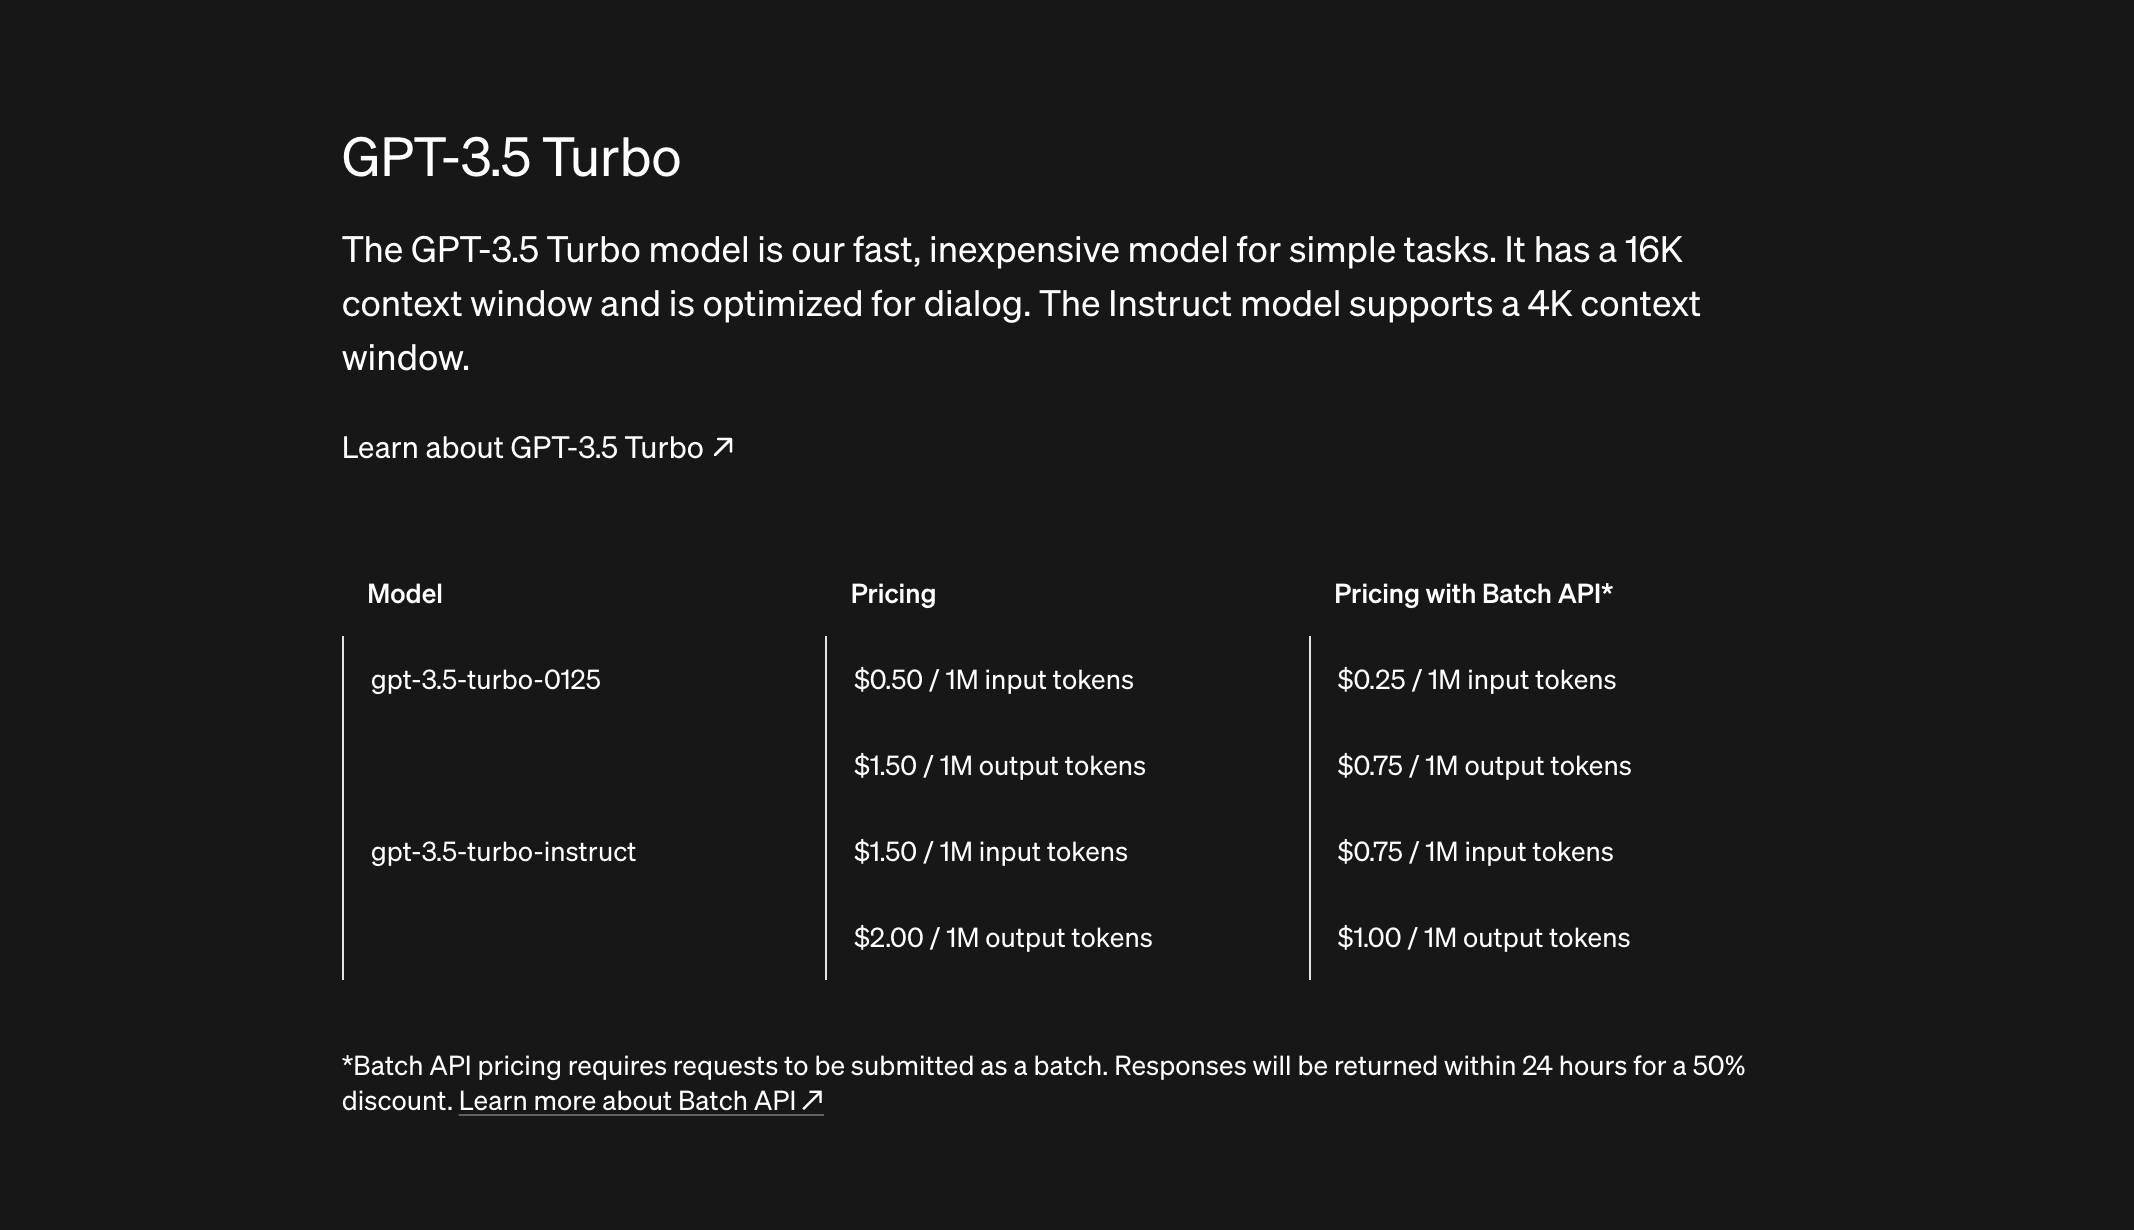Viewport: 2134px width, 1230px height.
Task: Click the Batch API footnote text
Action: (1043, 1083)
